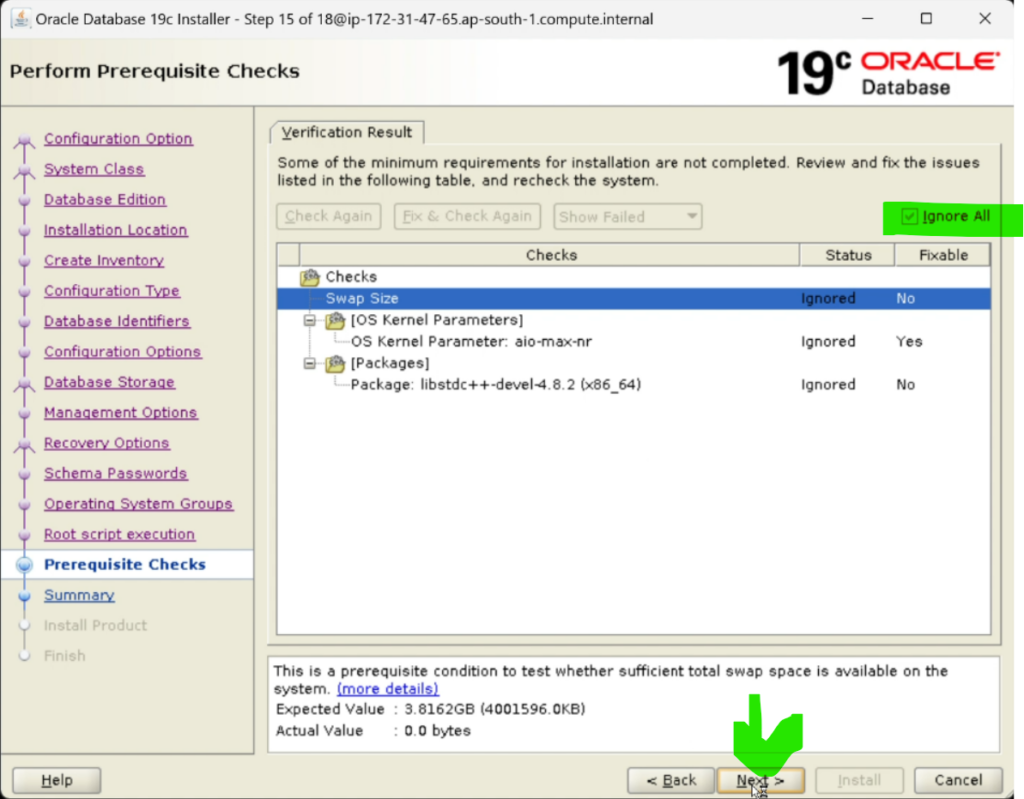This screenshot has height=799, width=1024.
Task: Open the Summary step link
Action: 79,595
